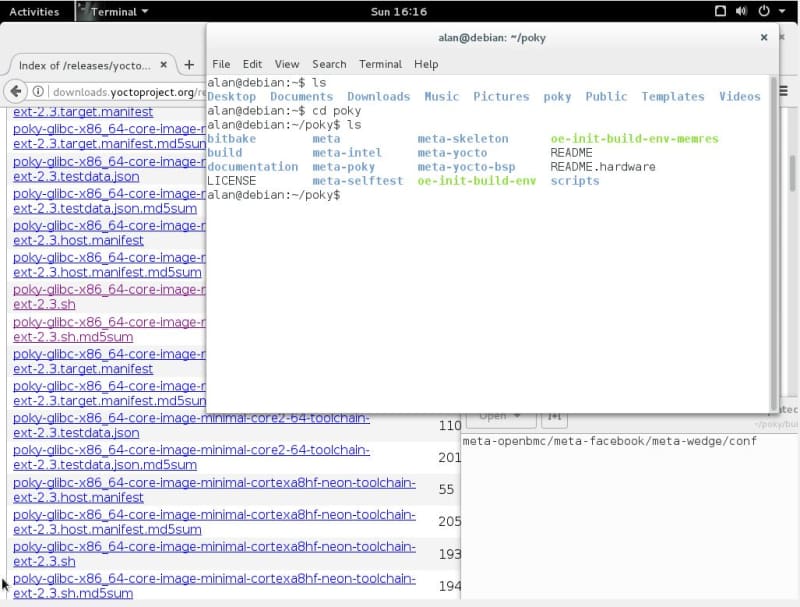Click the Firefox back arrow button
Viewport: 800px width, 607px height.
point(16,91)
